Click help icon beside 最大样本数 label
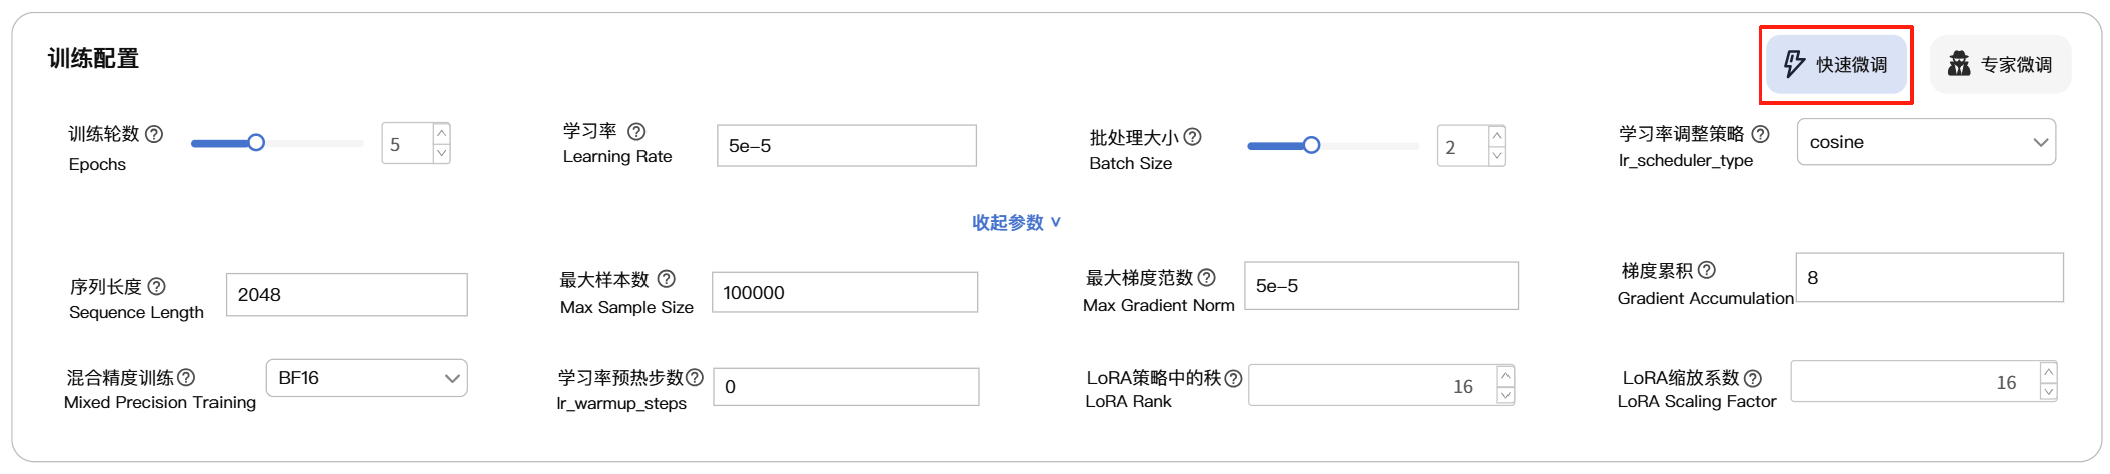This screenshot has height=474, width=2110. point(667,279)
